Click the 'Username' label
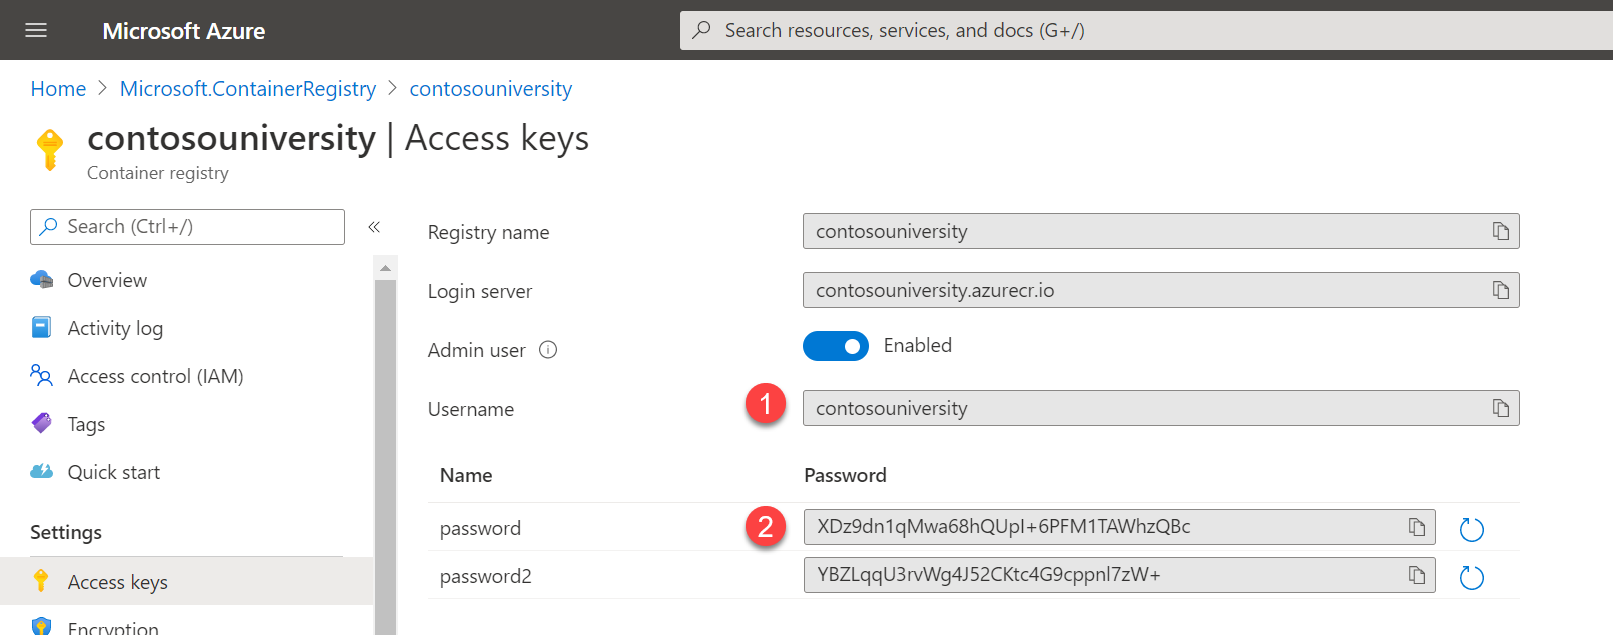Viewport: 1613px width, 635px height. [471, 409]
